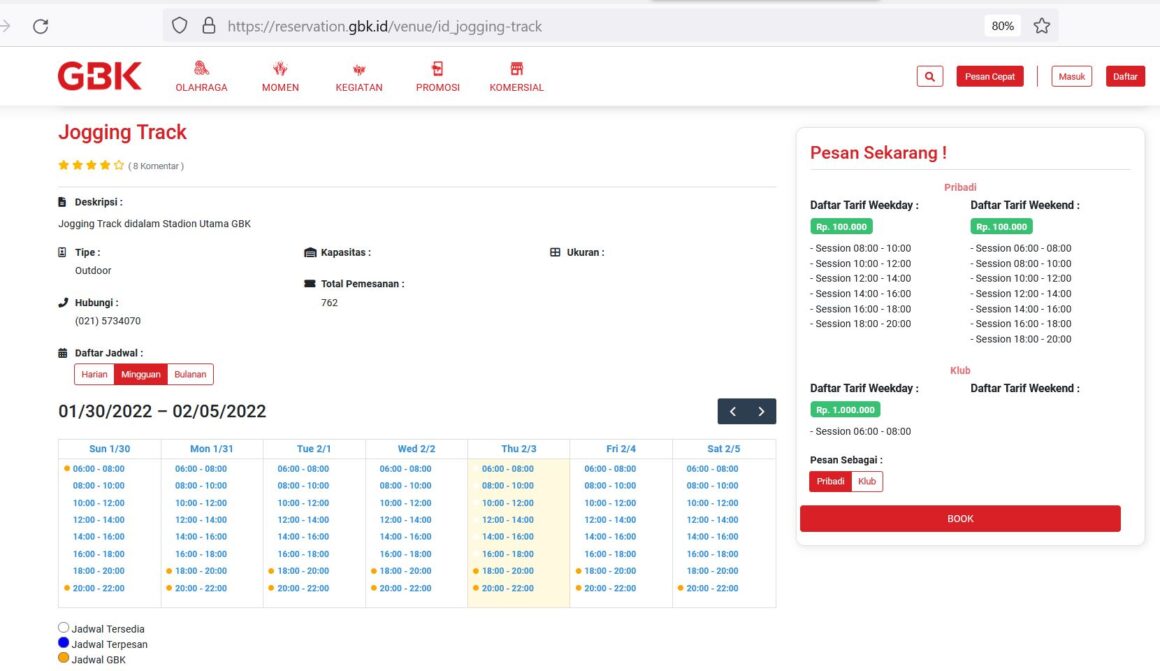Open the KOMERSIAL navigation icon
1160x671 pixels.
[516, 68]
